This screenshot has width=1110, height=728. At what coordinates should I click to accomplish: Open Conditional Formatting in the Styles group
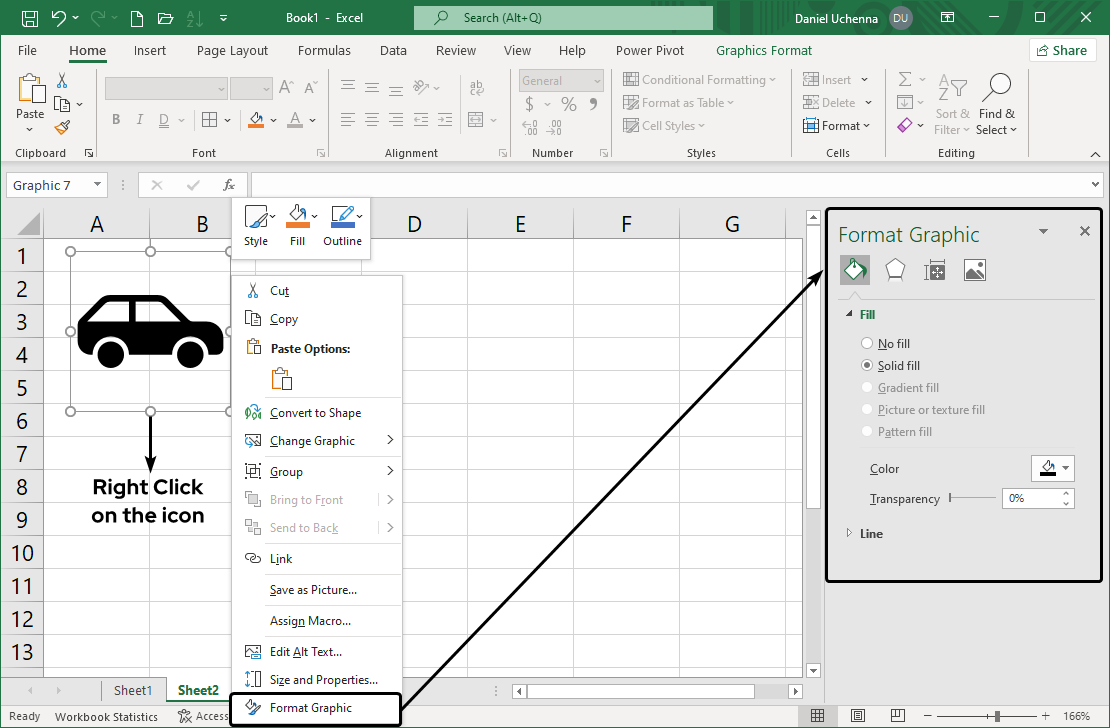(x=701, y=78)
